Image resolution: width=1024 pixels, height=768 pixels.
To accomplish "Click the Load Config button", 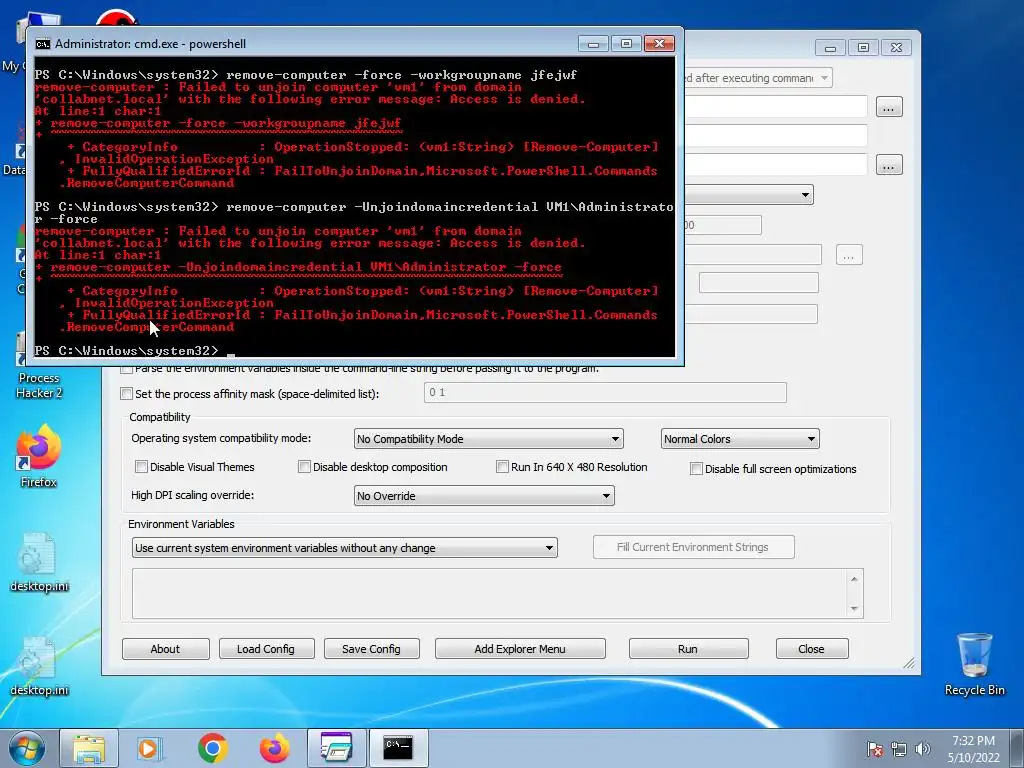I will pos(266,649).
